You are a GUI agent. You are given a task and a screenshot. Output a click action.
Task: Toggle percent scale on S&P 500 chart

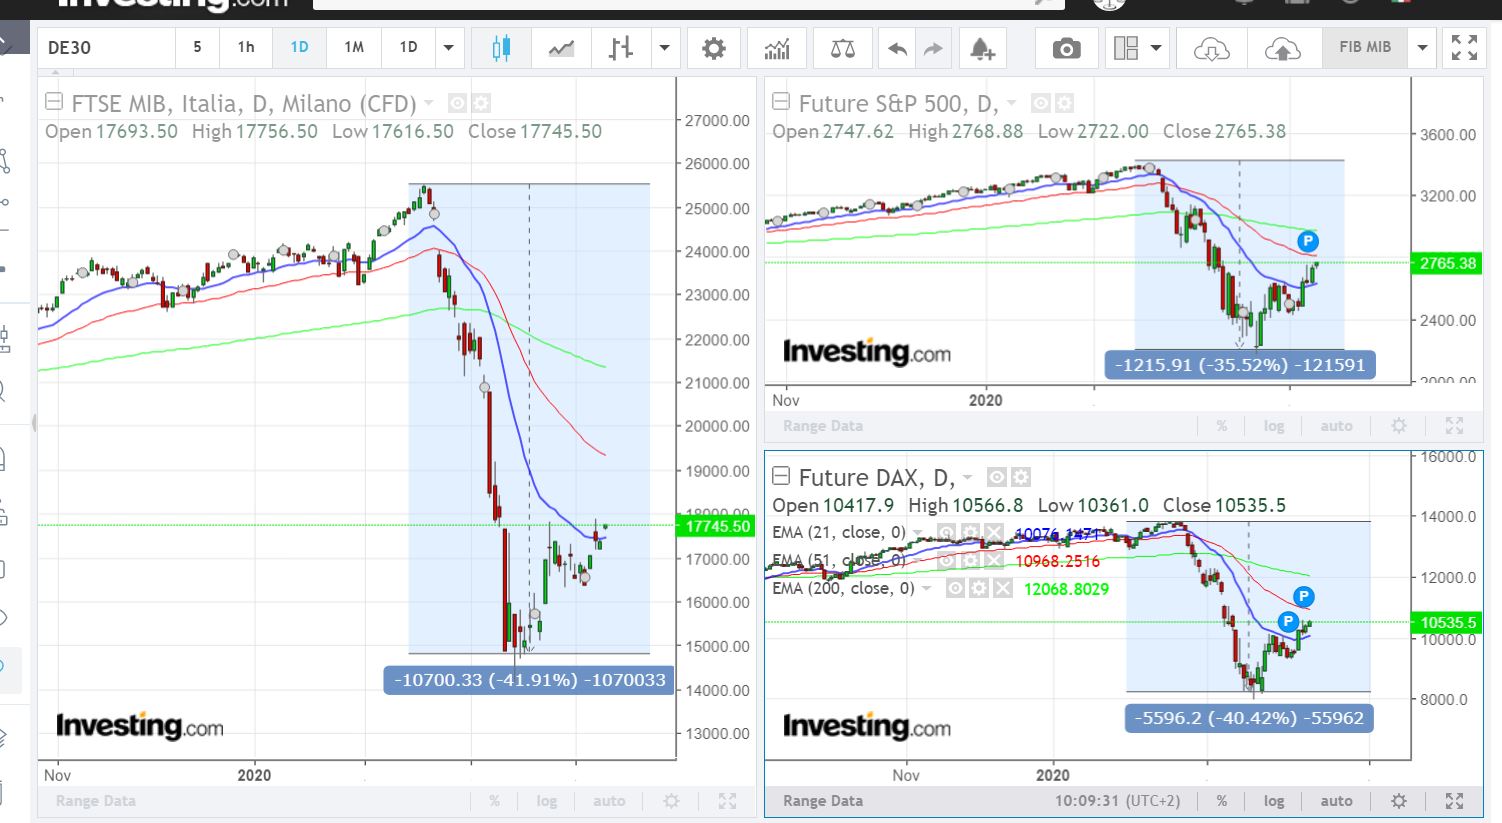click(x=1221, y=426)
